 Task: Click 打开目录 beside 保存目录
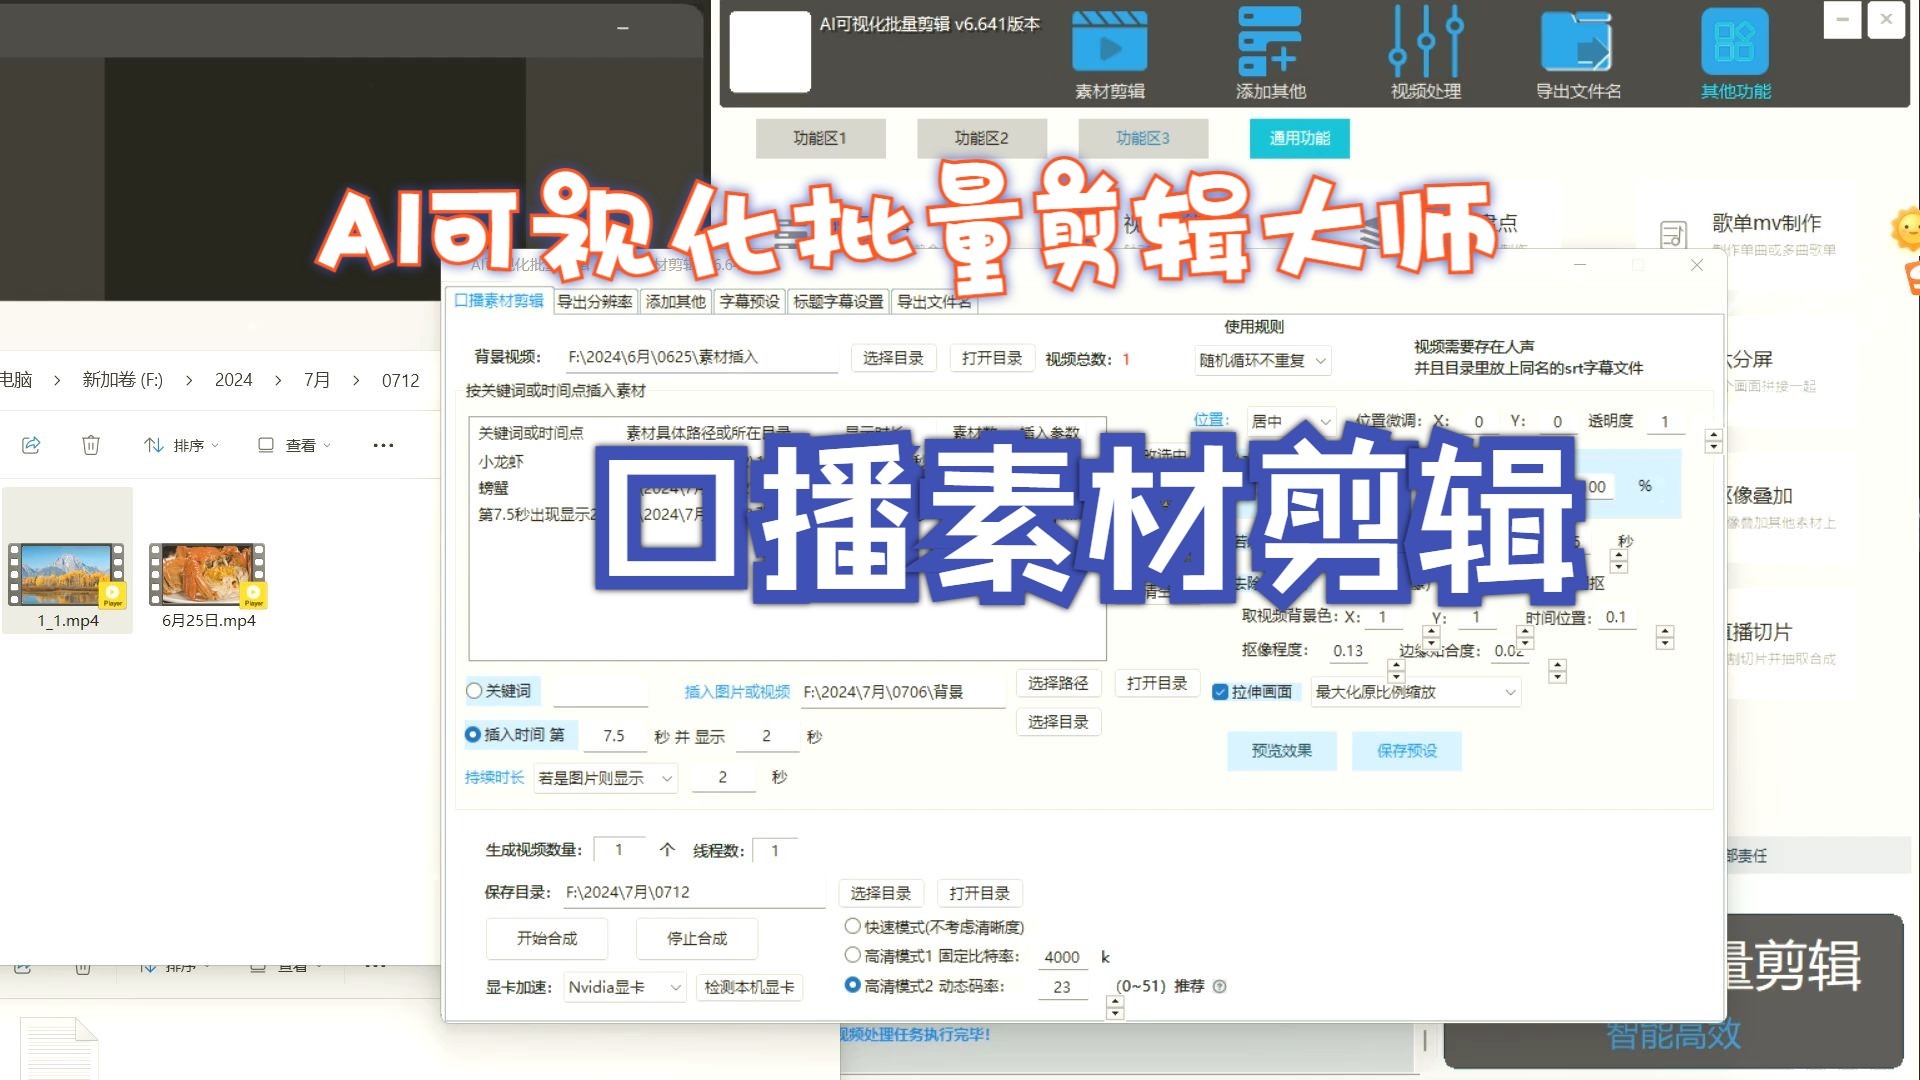(x=980, y=893)
